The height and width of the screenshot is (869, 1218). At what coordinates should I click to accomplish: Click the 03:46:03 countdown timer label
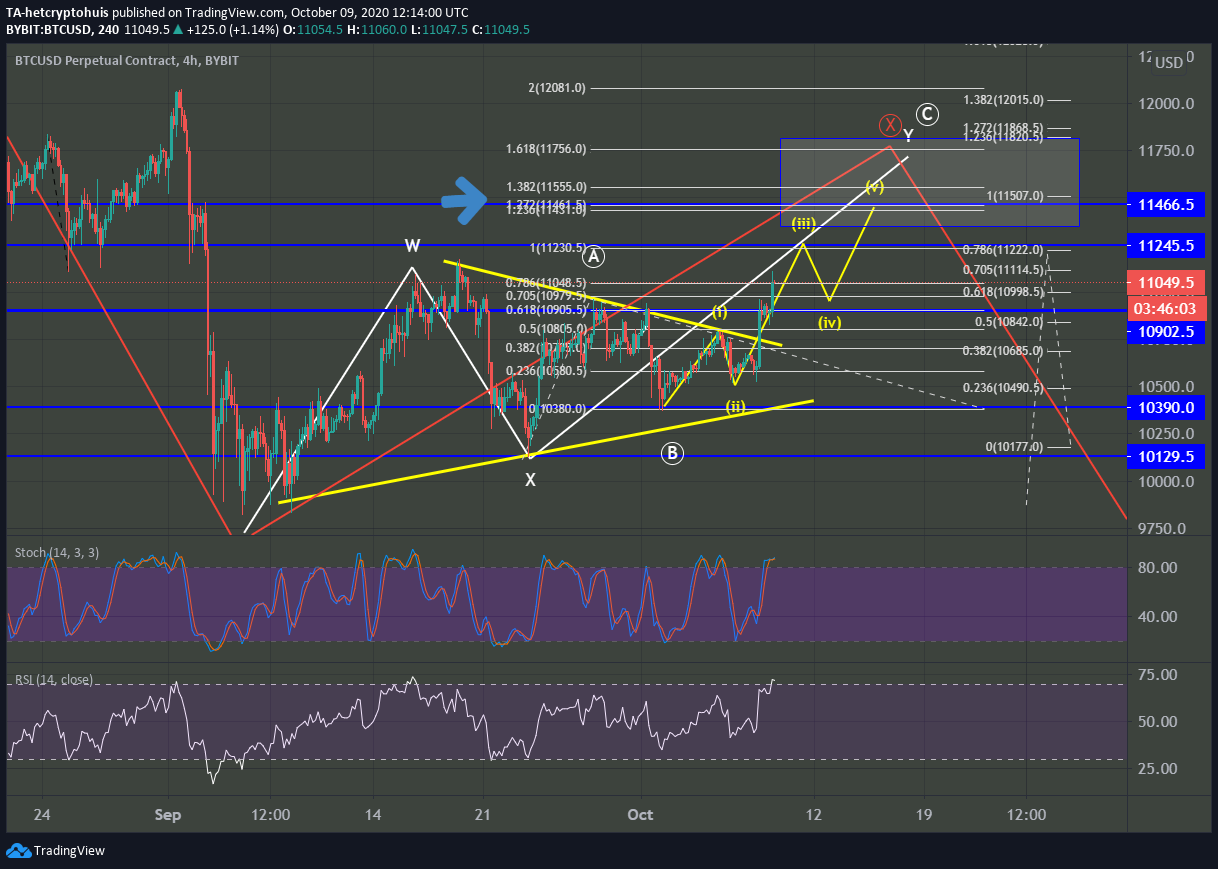(x=1166, y=308)
